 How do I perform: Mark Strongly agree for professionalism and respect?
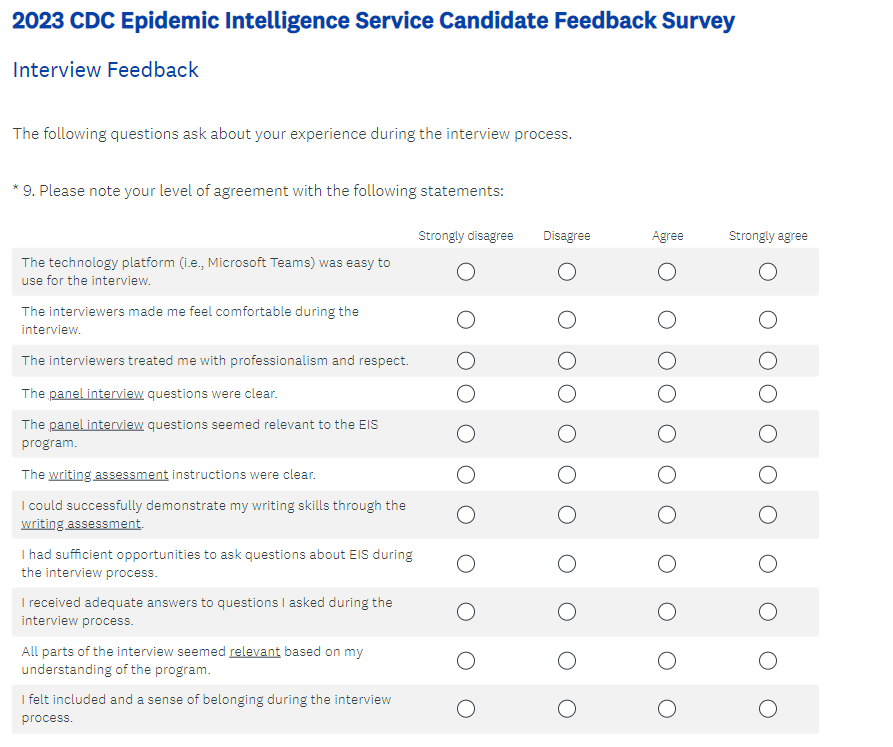[x=767, y=361]
